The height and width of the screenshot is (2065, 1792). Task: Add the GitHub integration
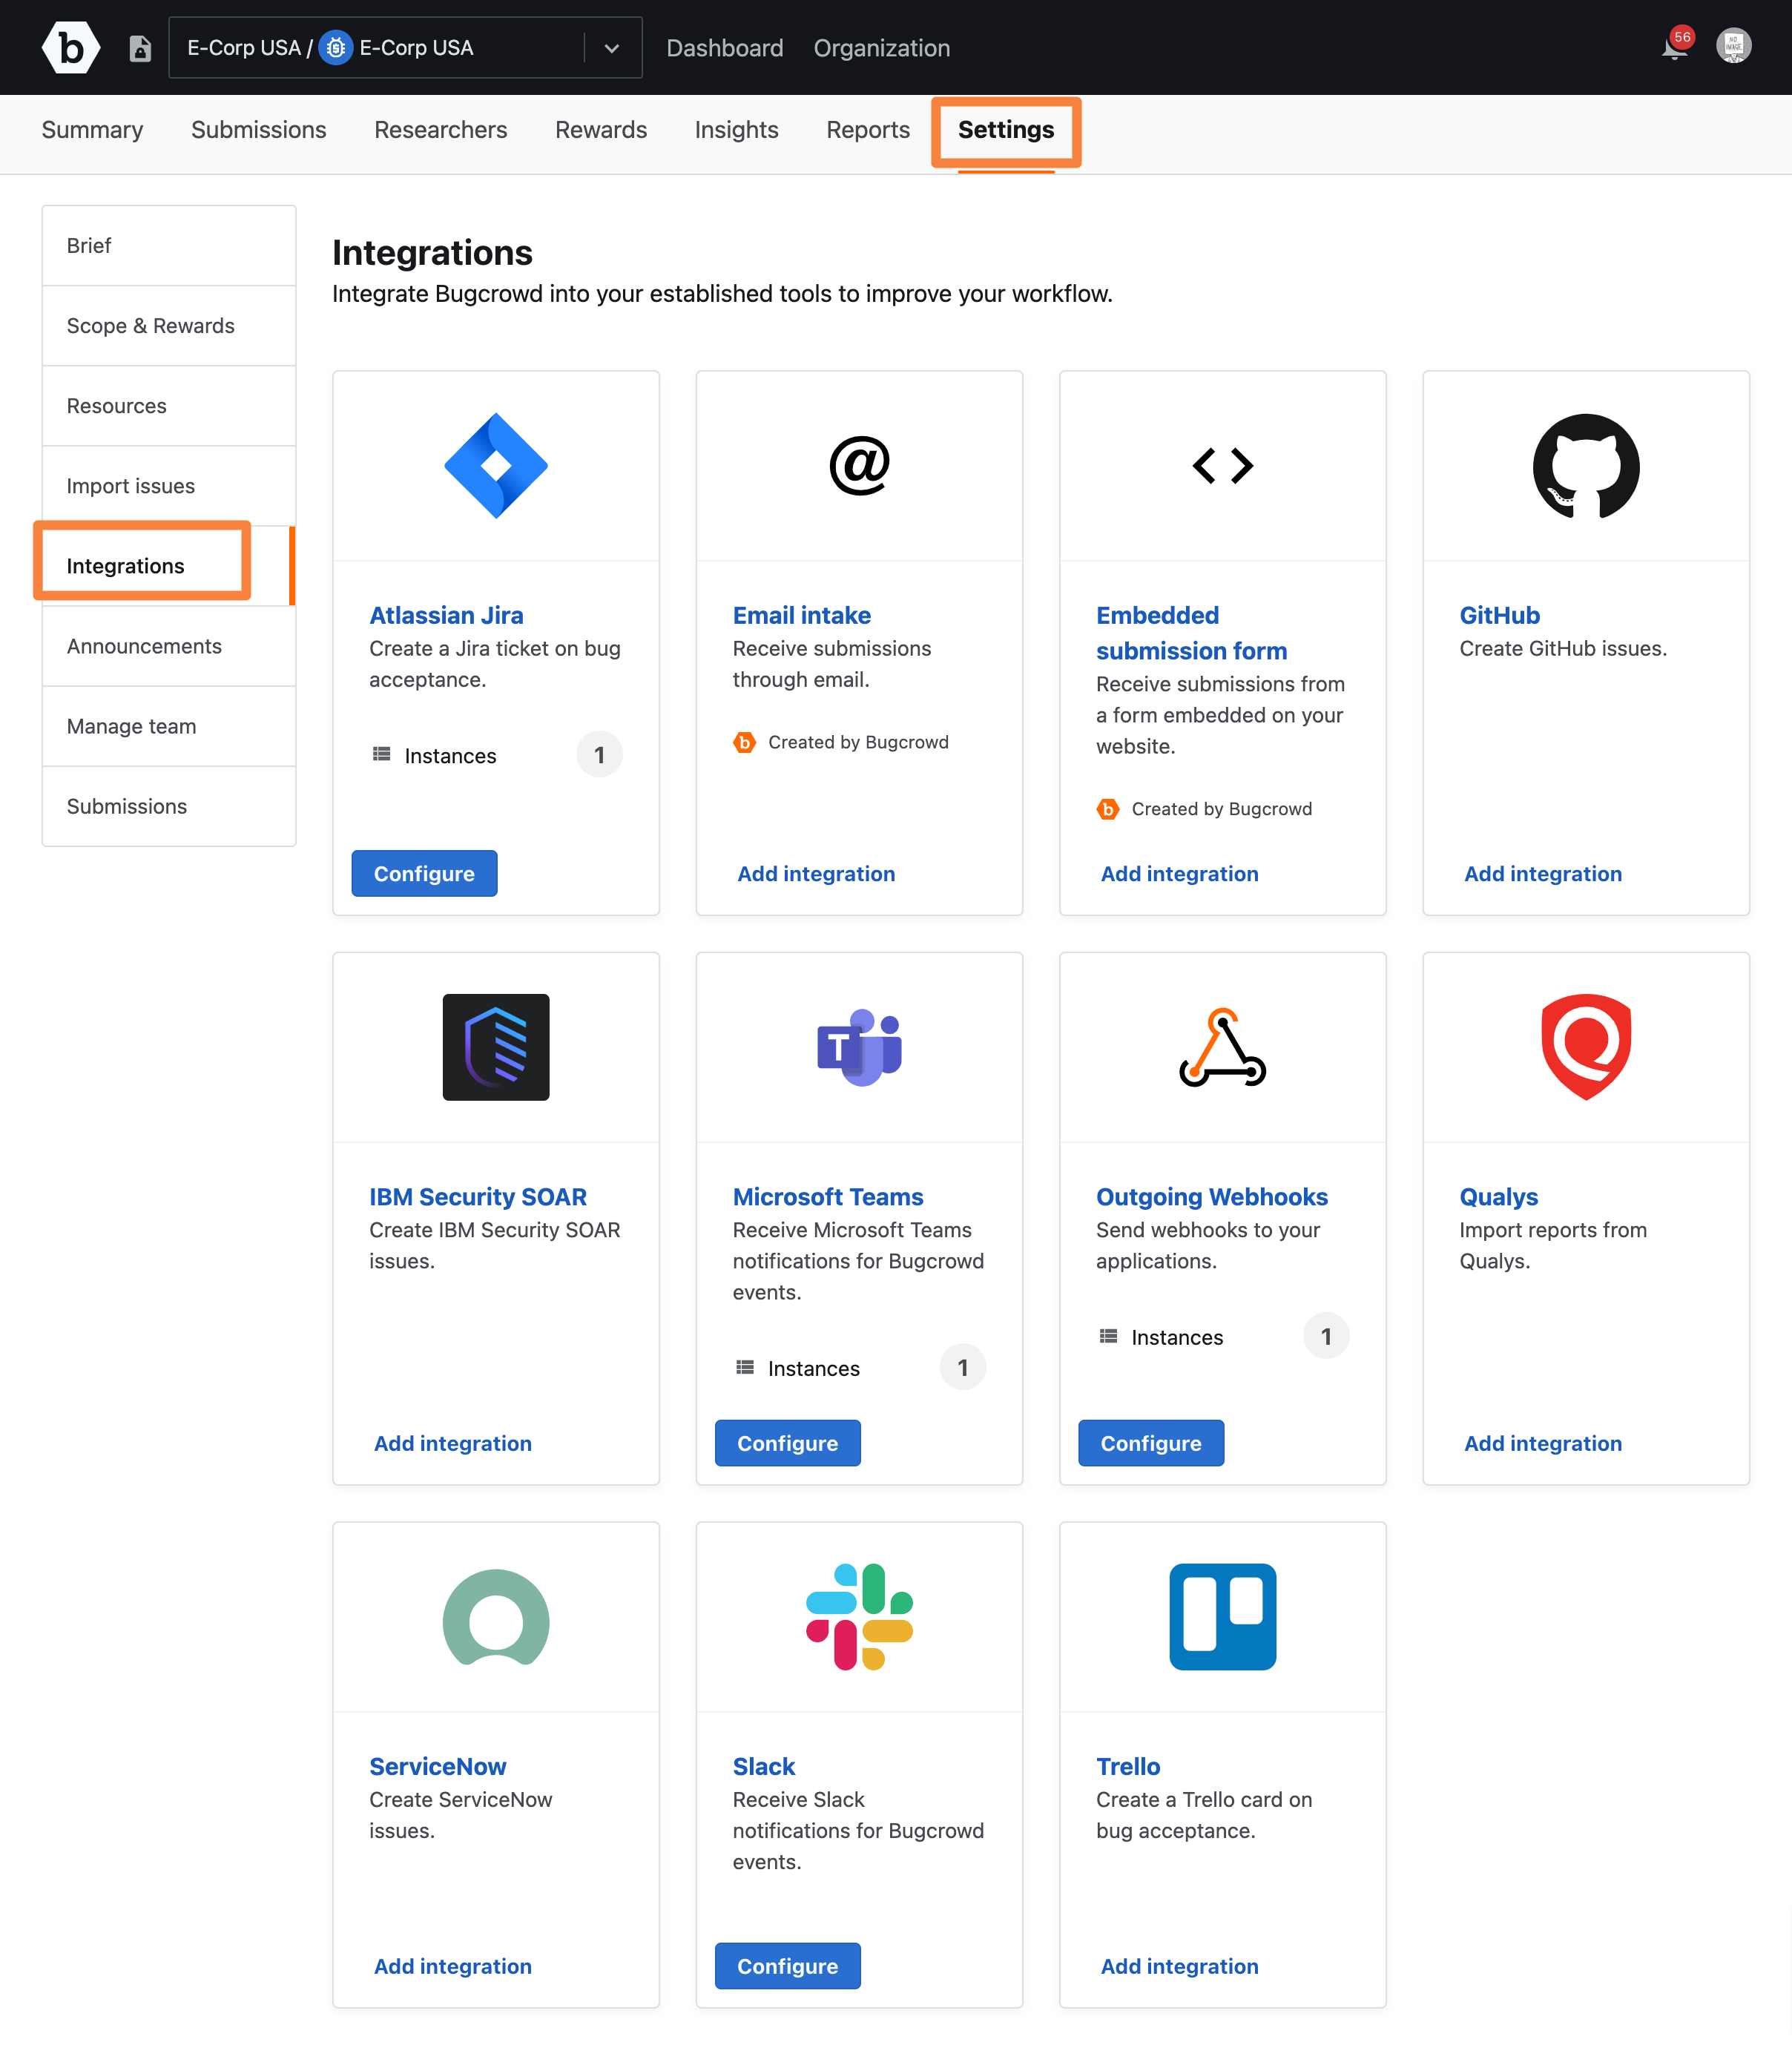click(x=1541, y=873)
